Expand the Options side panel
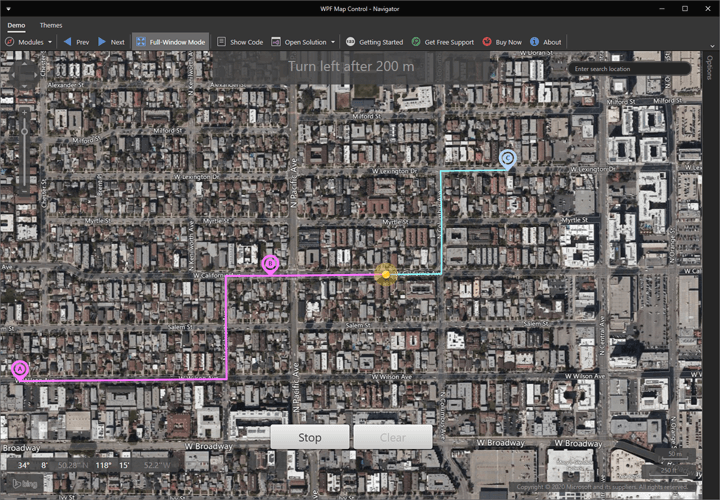 click(x=709, y=68)
